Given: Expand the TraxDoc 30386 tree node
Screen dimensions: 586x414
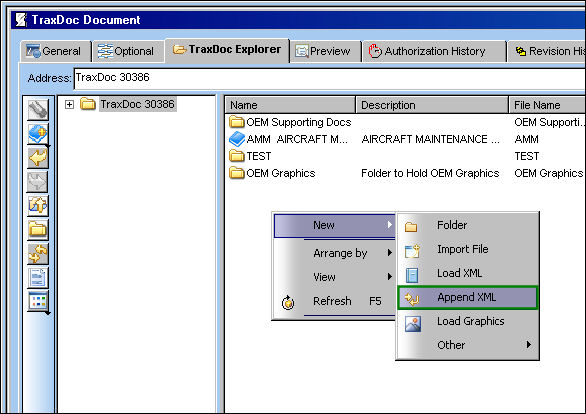Looking at the screenshot, I should 69,104.
